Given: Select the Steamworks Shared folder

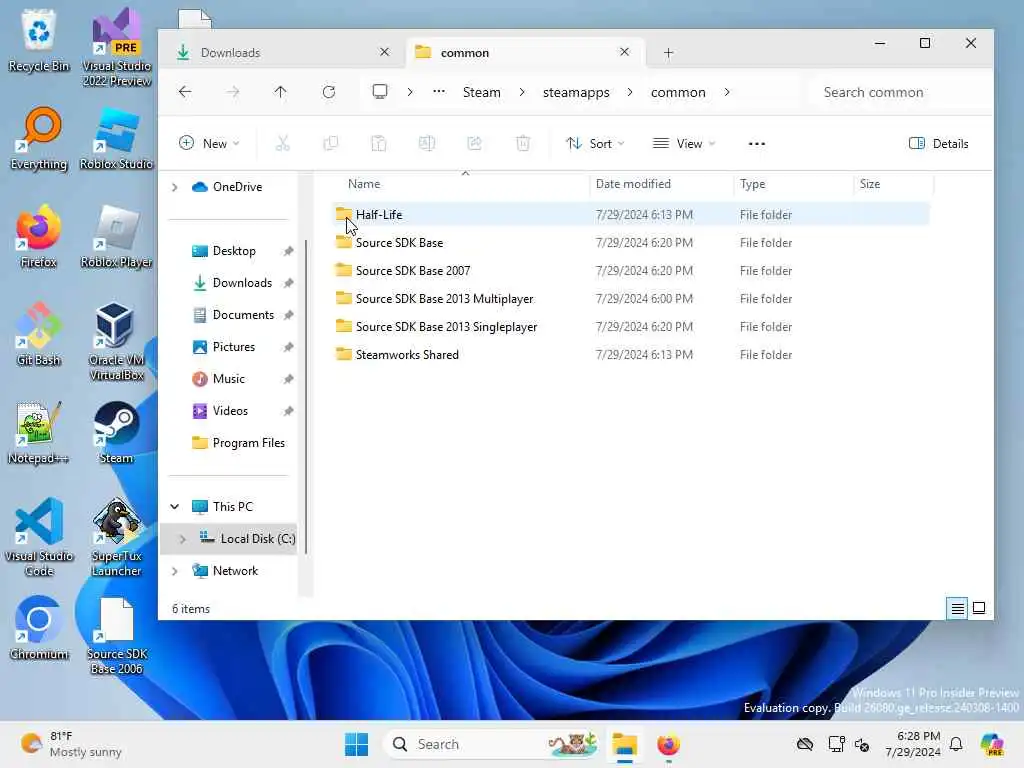Looking at the screenshot, I should pyautogui.click(x=632, y=355).
